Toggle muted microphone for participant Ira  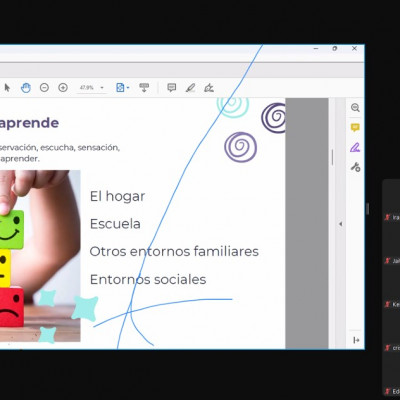[x=387, y=217]
